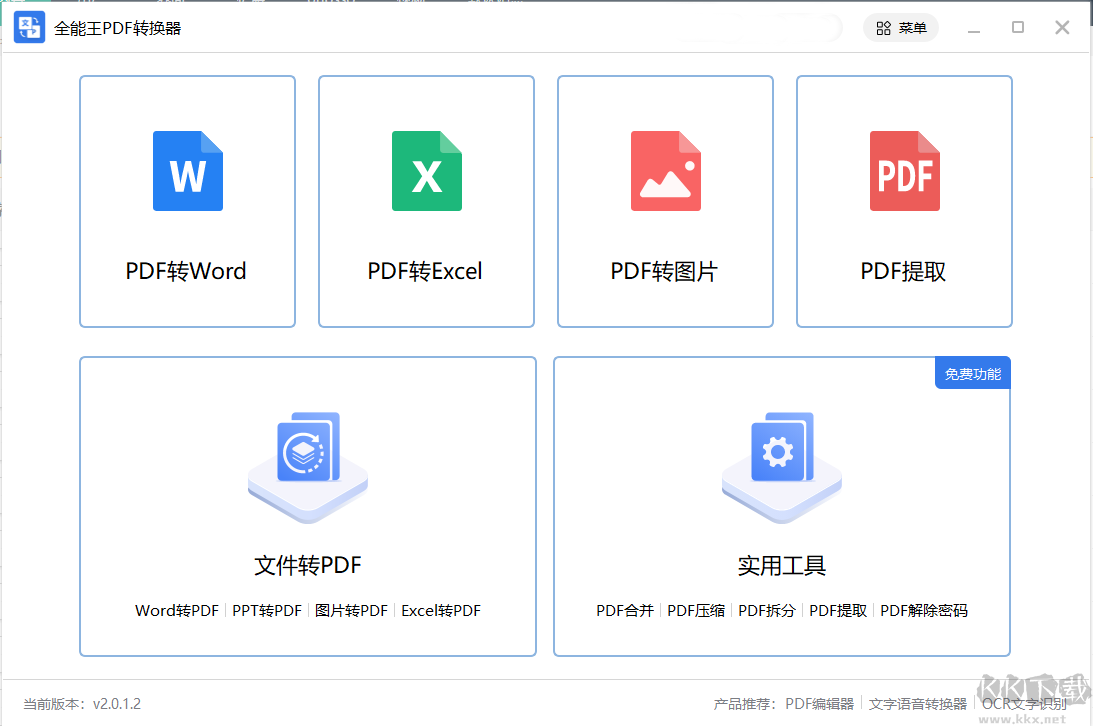The image size is (1093, 726).
Task: Click the picture icon for PDF转图片
Action: click(665, 171)
